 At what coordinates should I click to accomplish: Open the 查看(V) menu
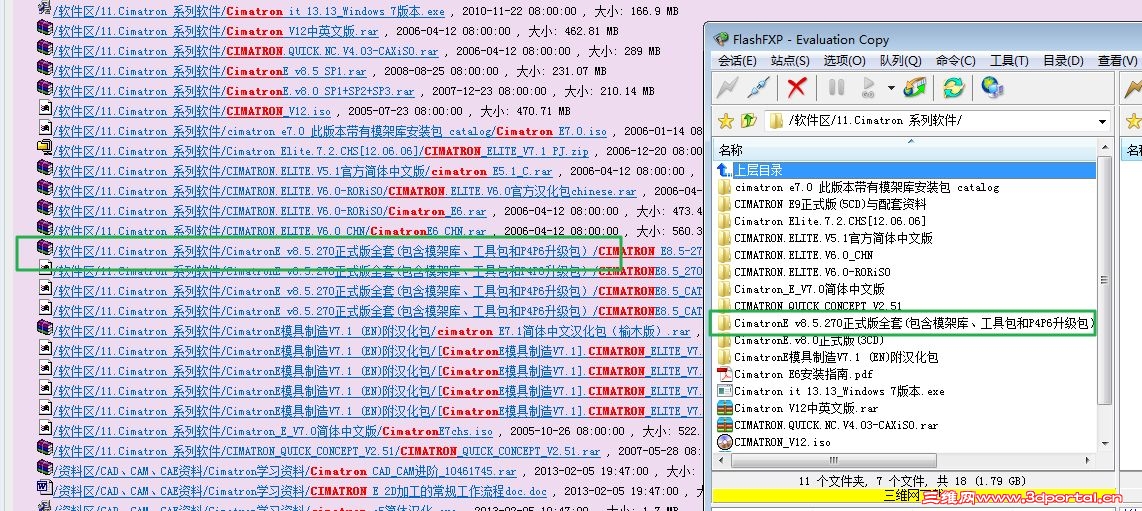point(1117,60)
